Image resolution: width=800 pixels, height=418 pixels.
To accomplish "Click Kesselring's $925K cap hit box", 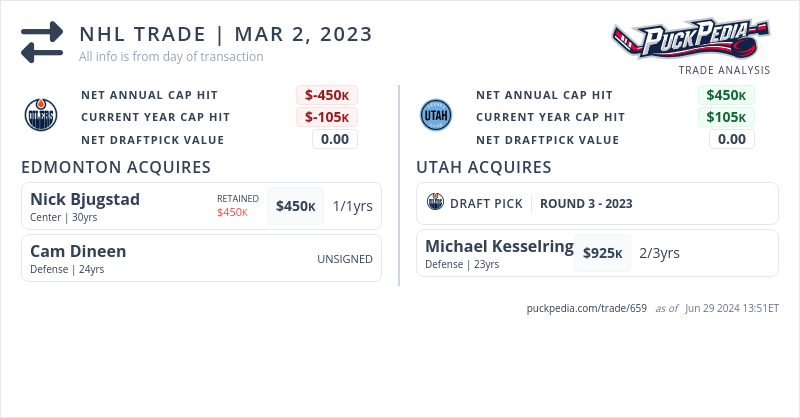I will 603,253.
